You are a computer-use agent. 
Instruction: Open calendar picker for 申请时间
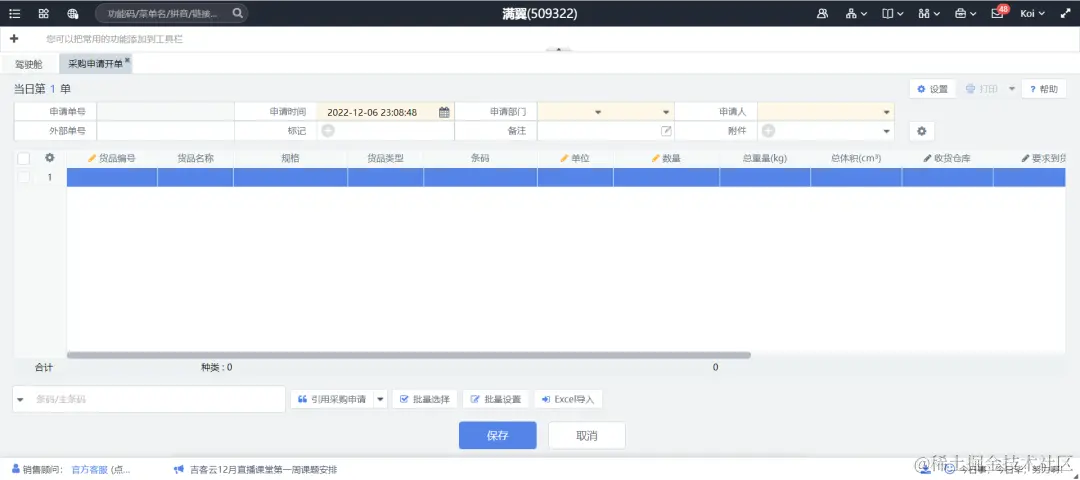pos(444,112)
